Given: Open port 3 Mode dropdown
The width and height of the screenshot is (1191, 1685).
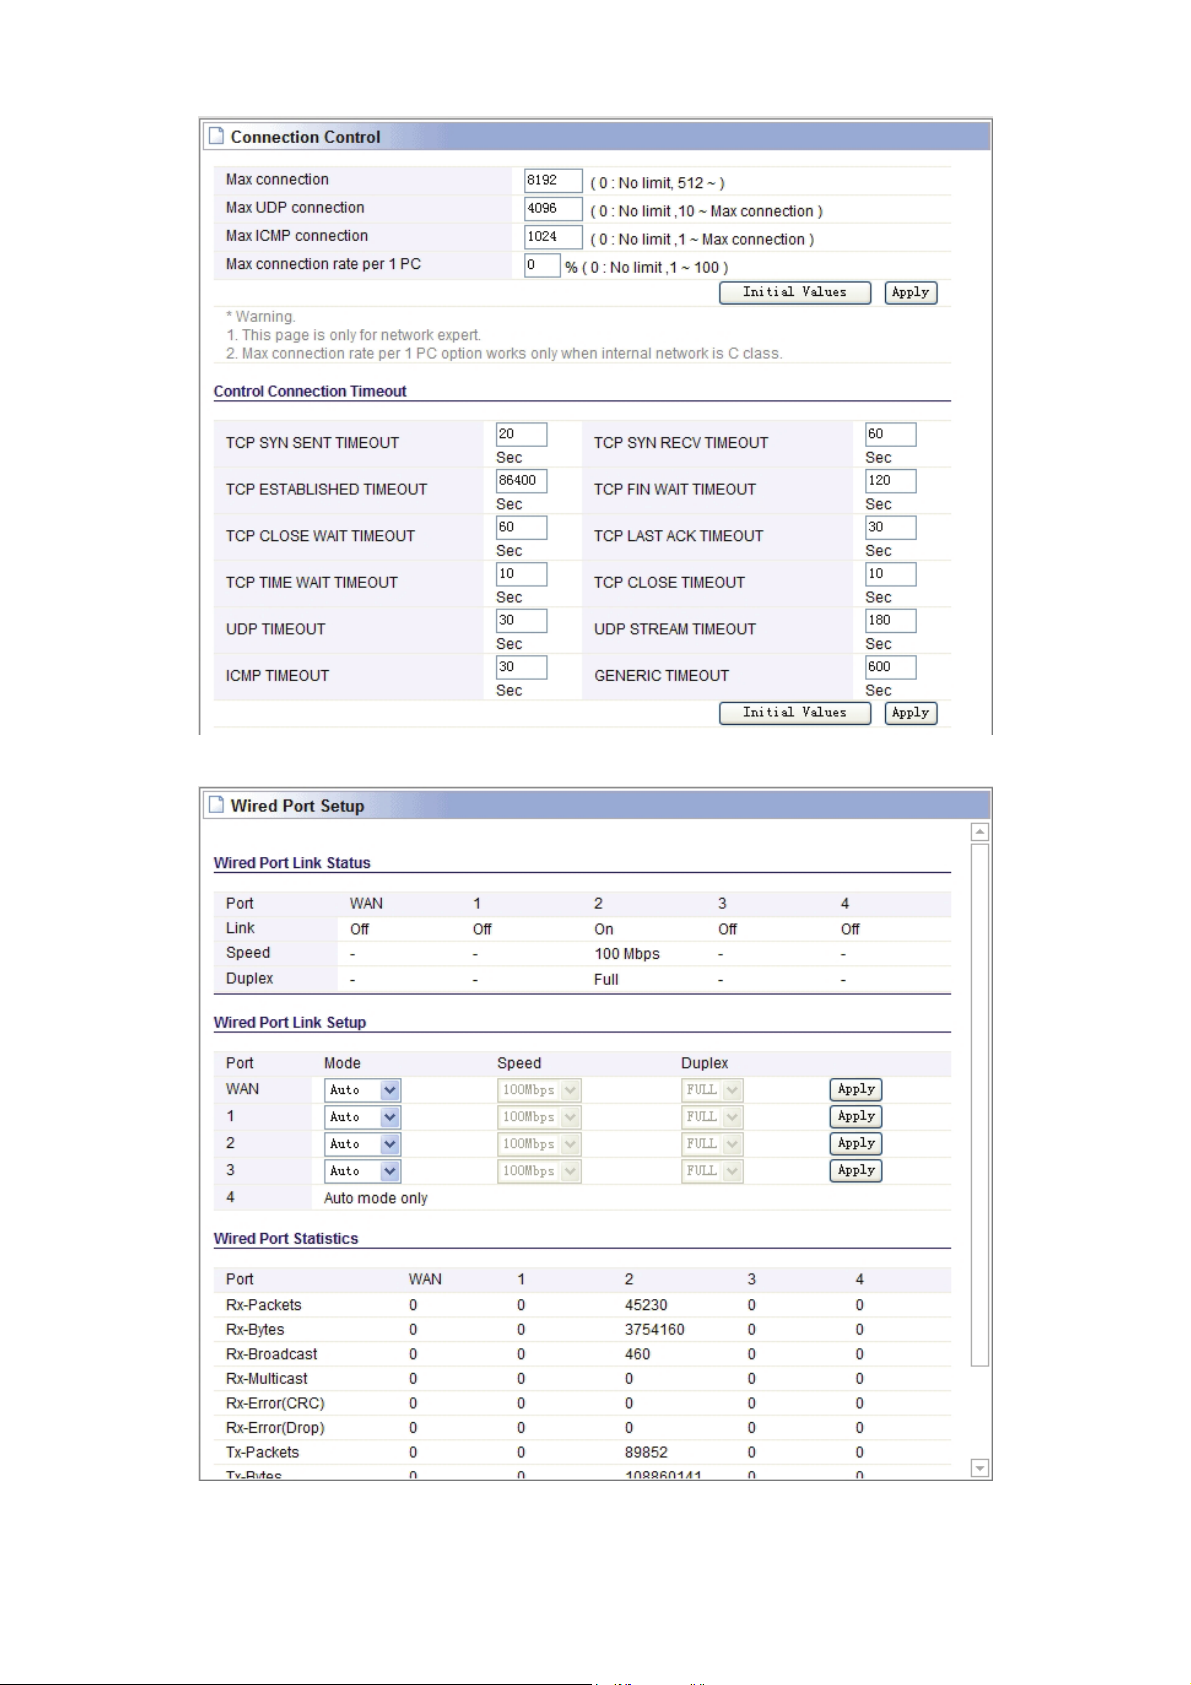Looking at the screenshot, I should pyautogui.click(x=362, y=1171).
